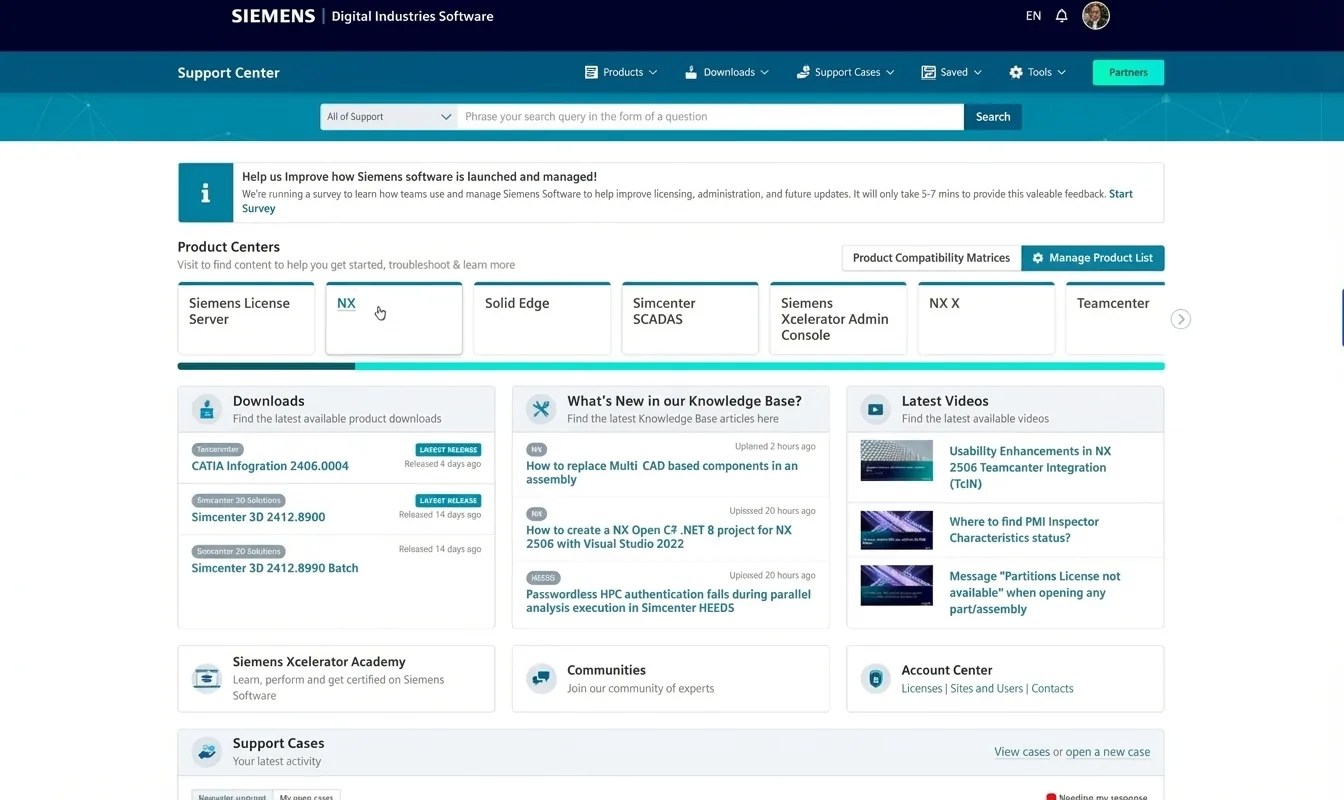Open Simcenter 3D 2412.8990 Batch download
The image size is (1344, 800).
click(x=275, y=568)
